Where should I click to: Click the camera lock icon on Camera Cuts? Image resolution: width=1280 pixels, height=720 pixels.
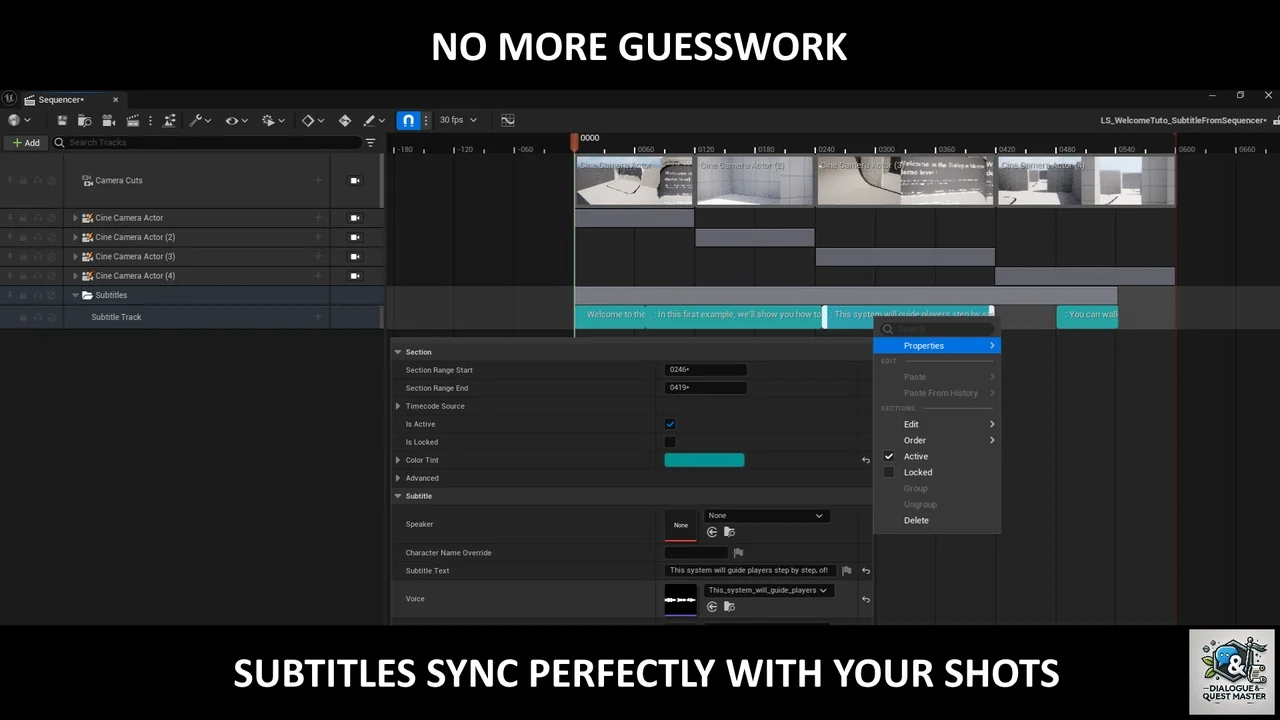pyautogui.click(x=354, y=181)
